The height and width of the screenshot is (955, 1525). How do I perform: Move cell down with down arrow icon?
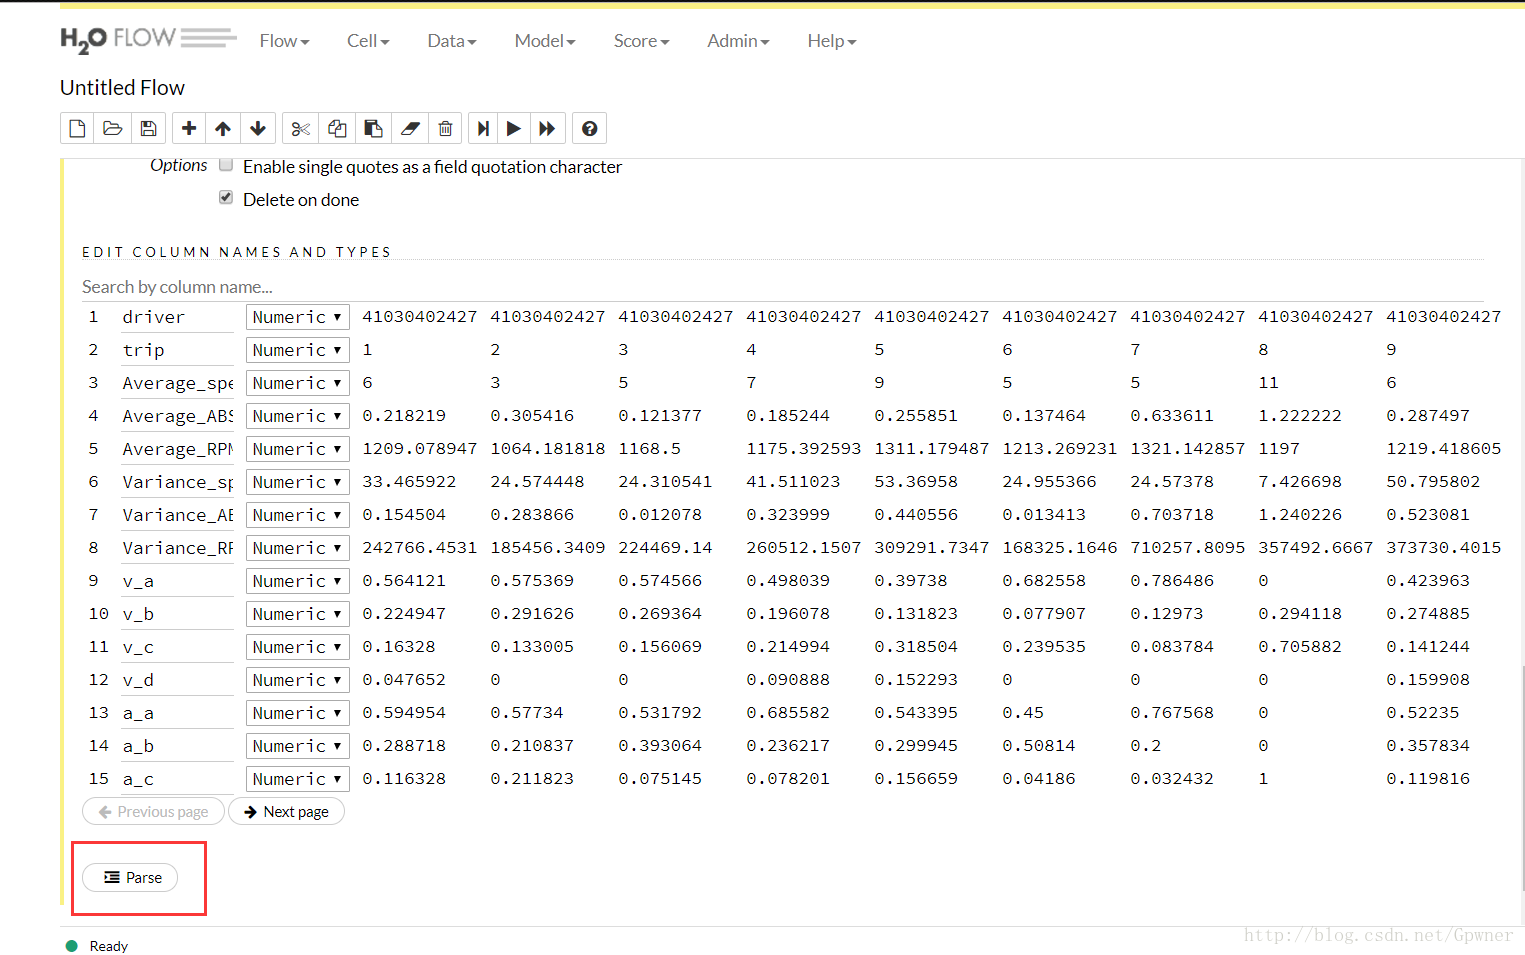click(258, 128)
